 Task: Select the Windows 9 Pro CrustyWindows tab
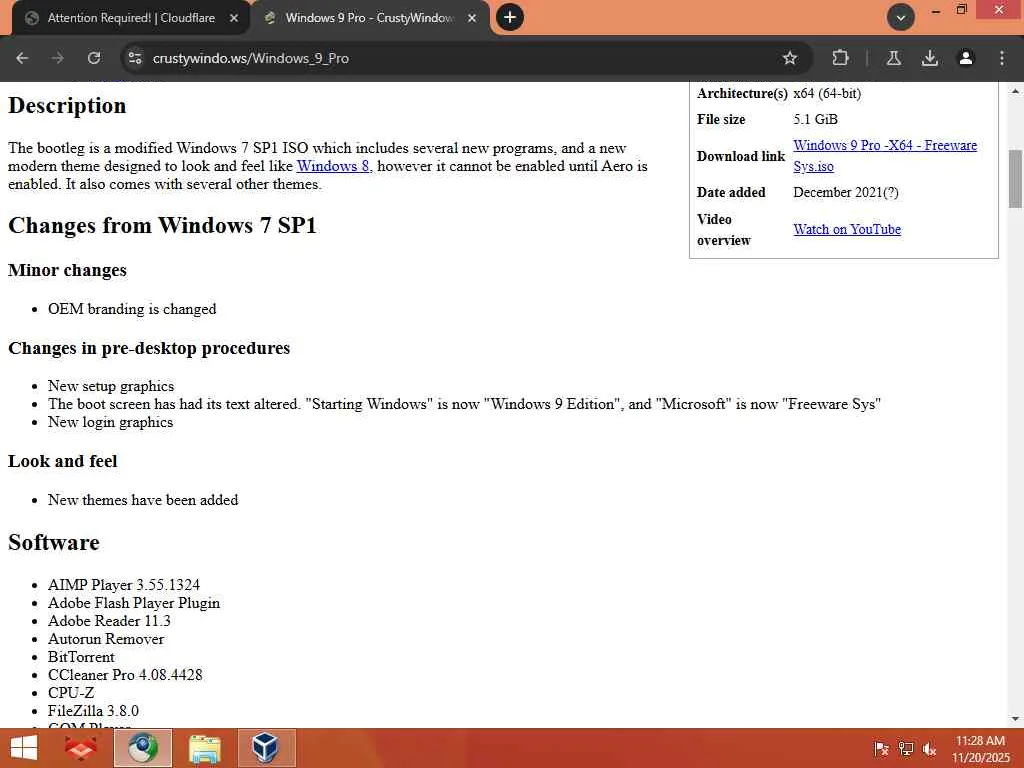click(x=369, y=18)
